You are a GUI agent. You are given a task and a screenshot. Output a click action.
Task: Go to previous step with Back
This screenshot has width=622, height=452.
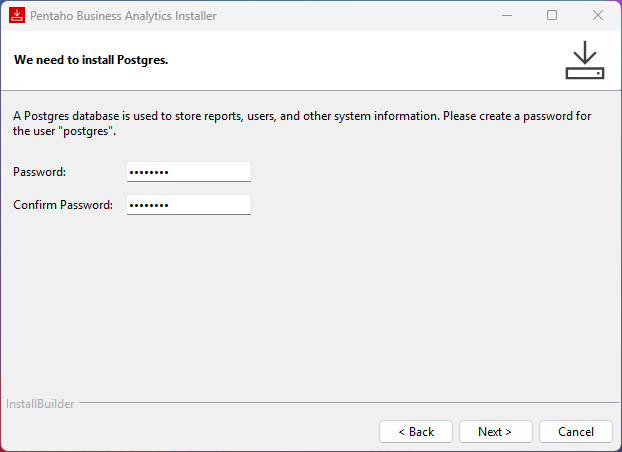pos(415,432)
